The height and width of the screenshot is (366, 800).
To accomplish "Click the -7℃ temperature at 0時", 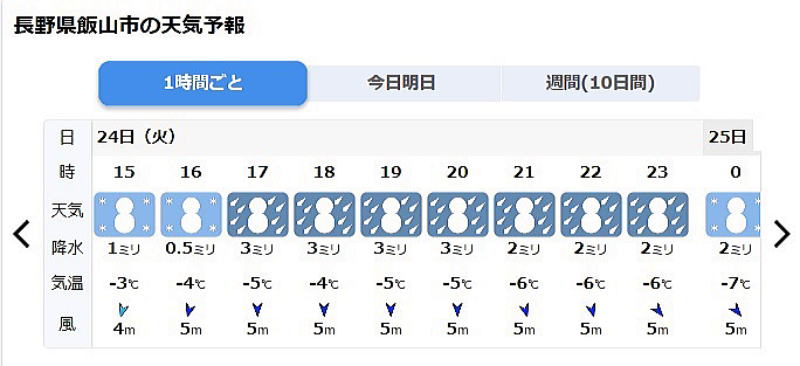I will click(735, 283).
